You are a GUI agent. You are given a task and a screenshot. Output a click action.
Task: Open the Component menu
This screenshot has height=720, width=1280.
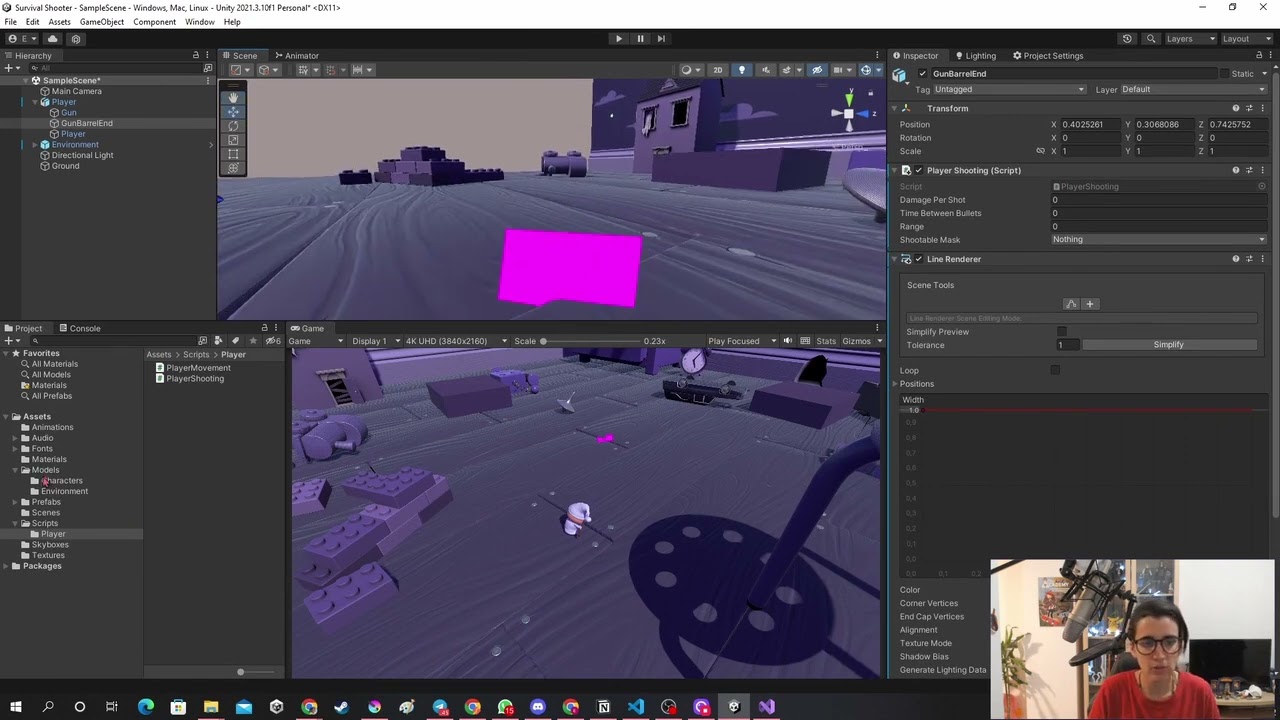[x=154, y=22]
